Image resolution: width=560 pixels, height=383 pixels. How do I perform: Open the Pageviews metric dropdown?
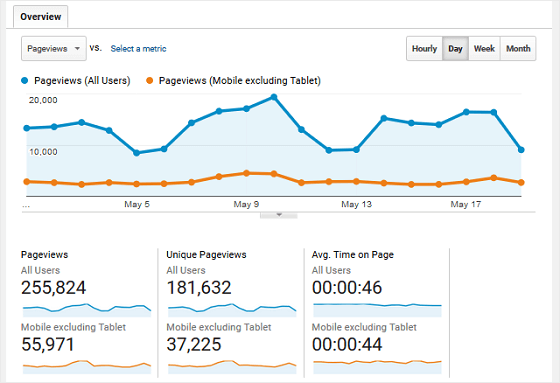[x=54, y=48]
